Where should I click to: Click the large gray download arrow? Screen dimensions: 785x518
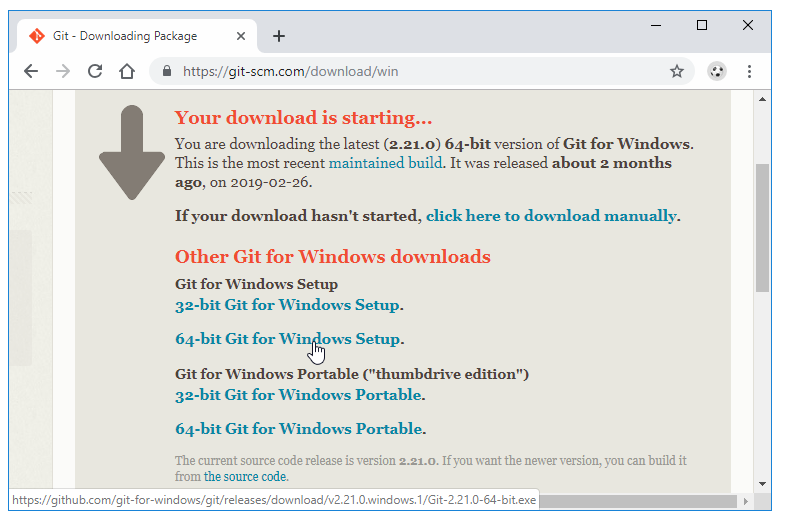pyautogui.click(x=132, y=153)
